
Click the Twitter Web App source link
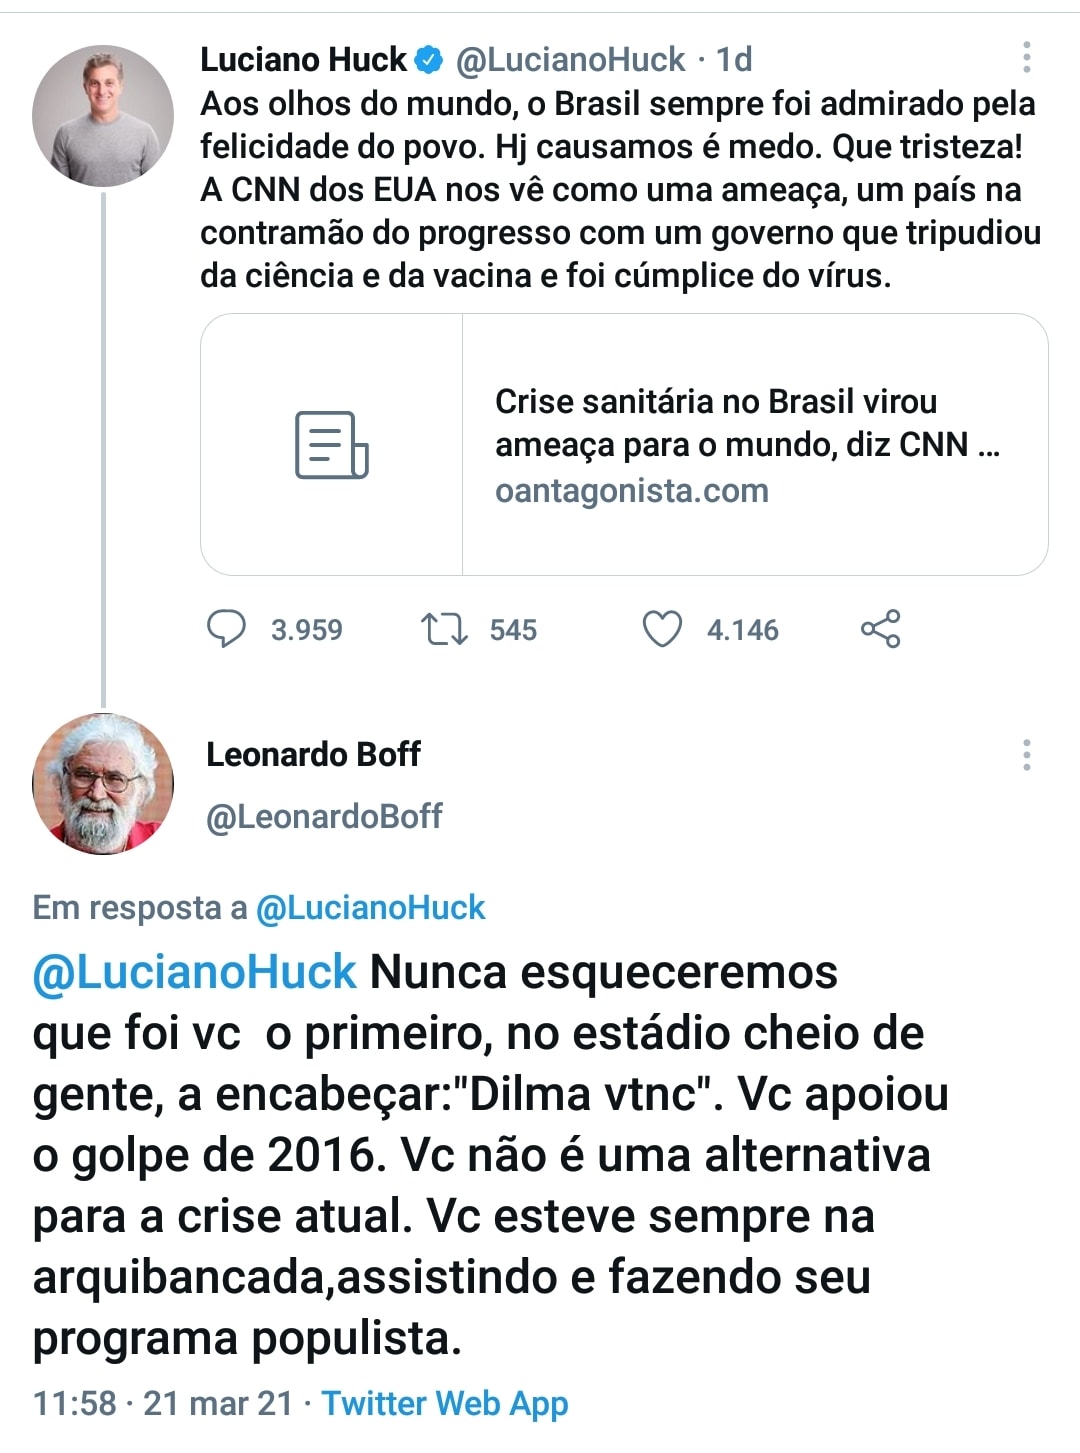click(445, 1403)
